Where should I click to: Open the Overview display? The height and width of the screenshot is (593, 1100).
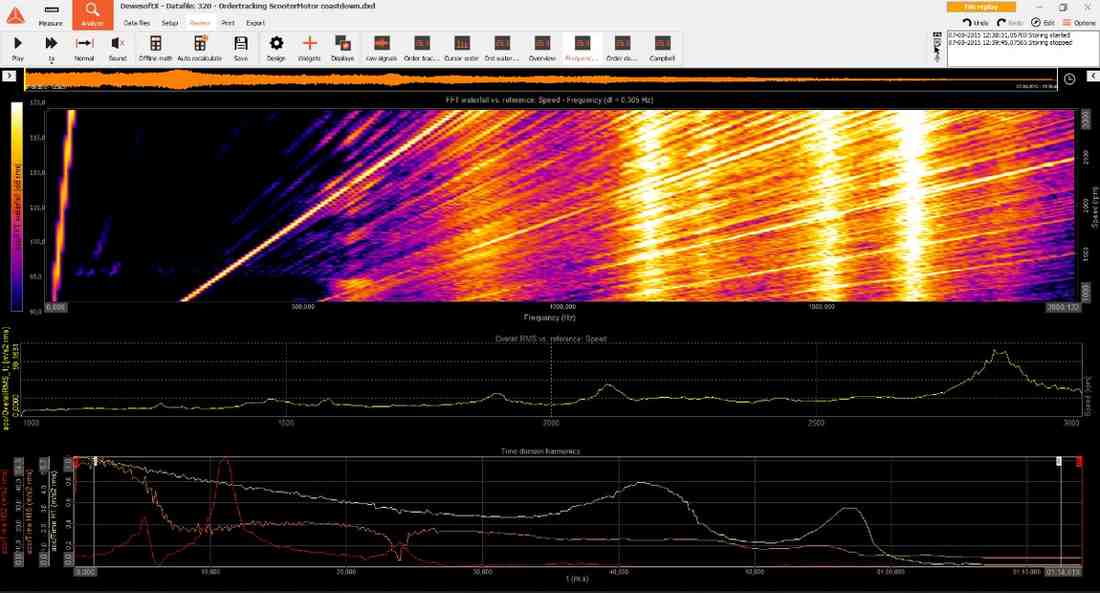pyautogui.click(x=542, y=47)
